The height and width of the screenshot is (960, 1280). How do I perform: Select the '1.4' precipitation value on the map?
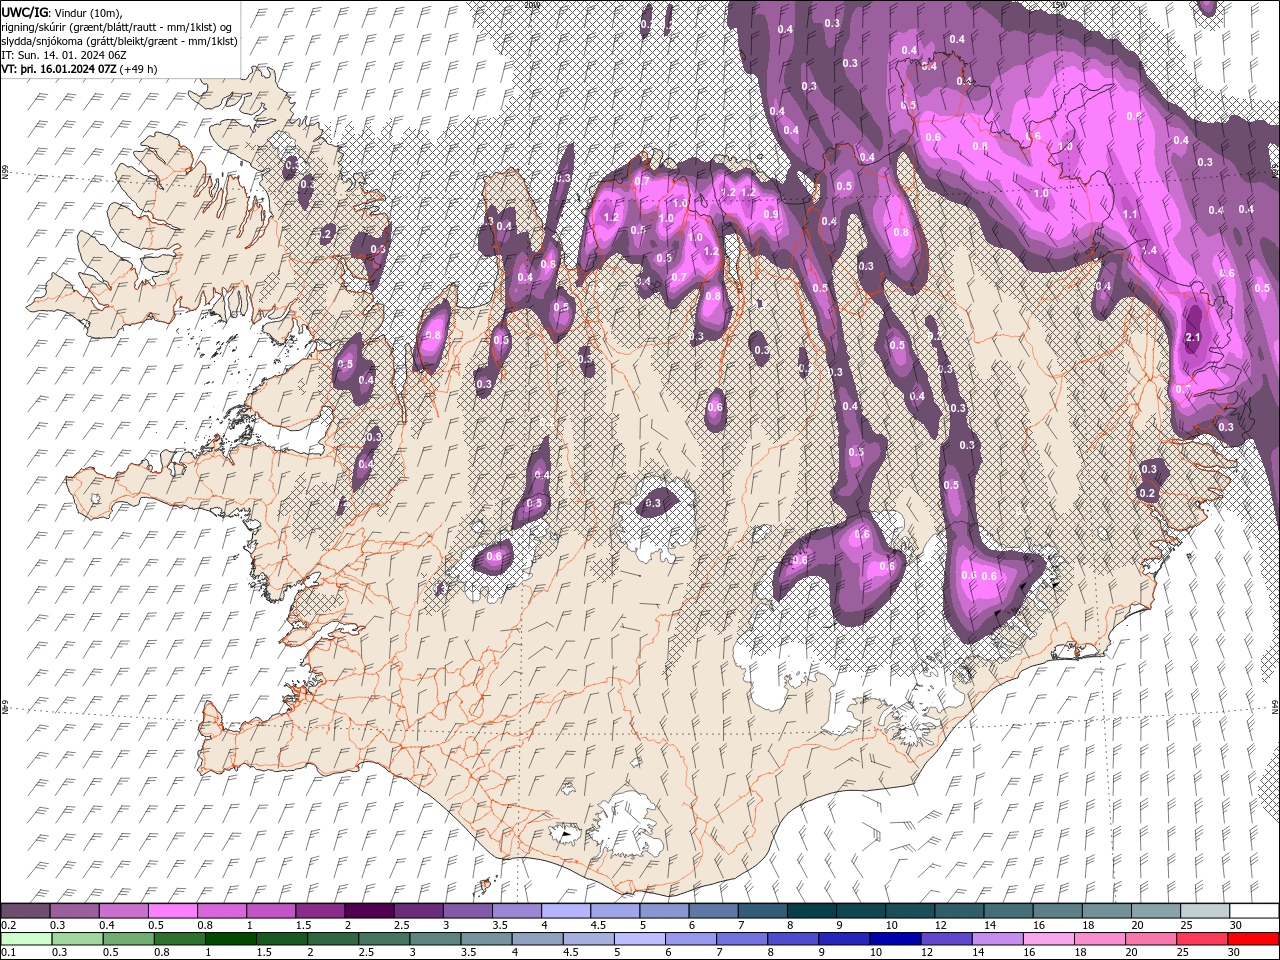(1149, 250)
